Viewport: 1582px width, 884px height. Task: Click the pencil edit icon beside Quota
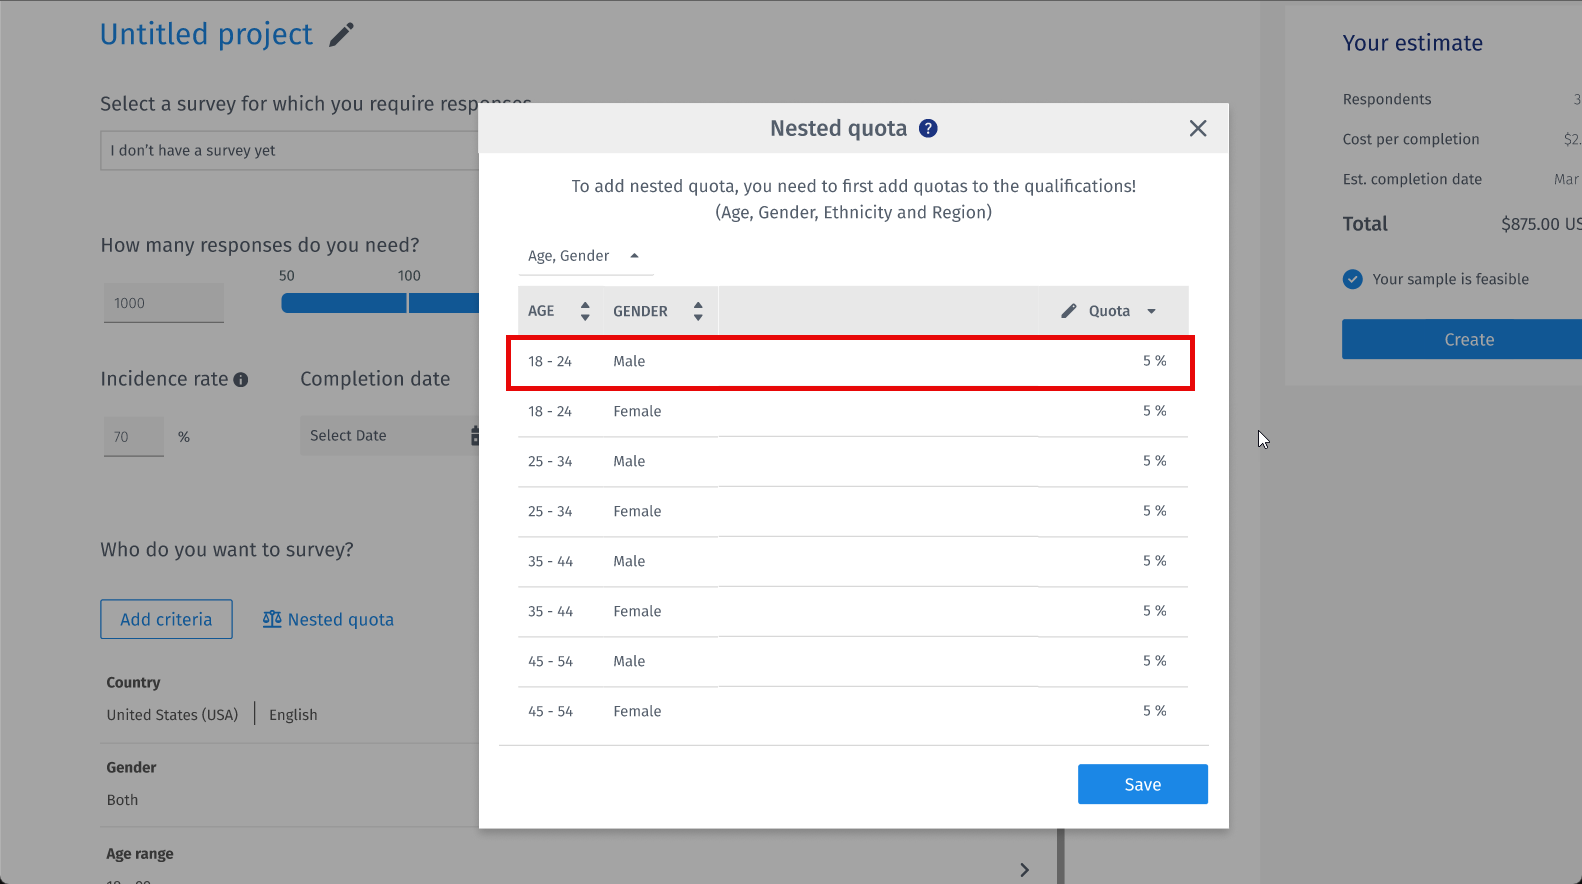coord(1069,311)
